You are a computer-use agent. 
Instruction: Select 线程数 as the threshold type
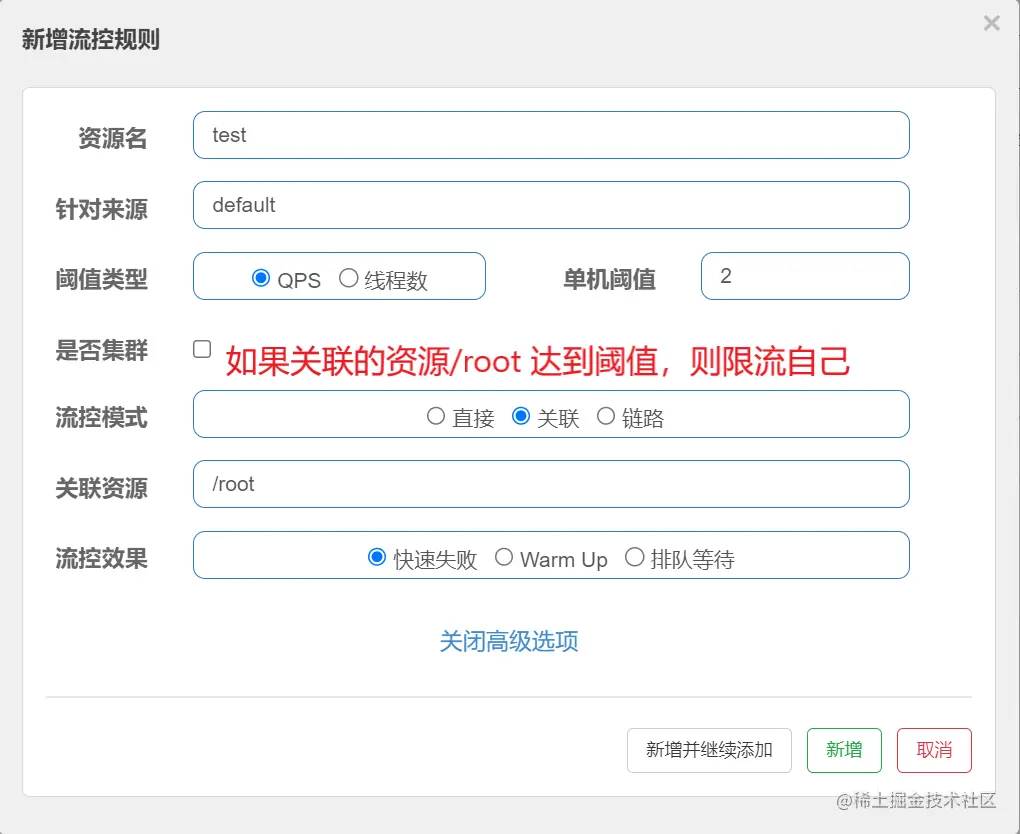pyautogui.click(x=349, y=278)
